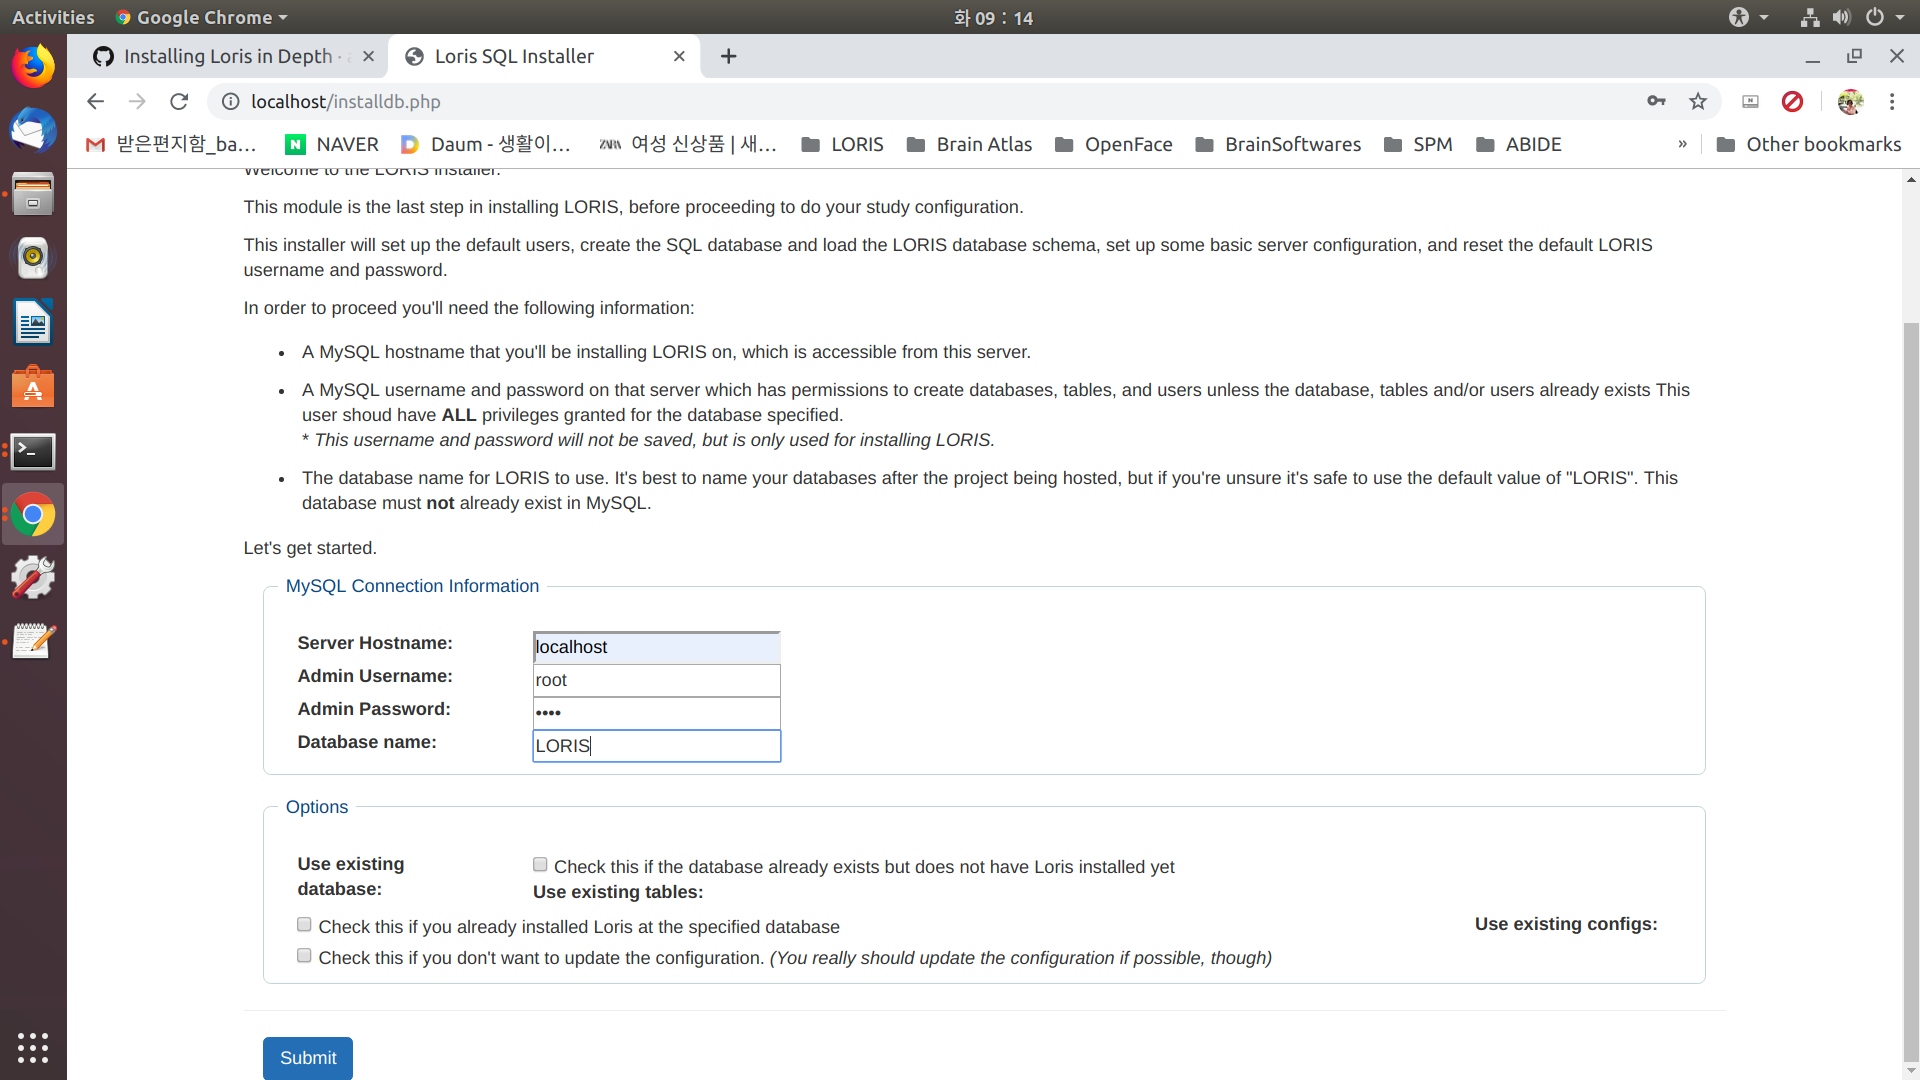Open the Gmail inbox bookmark
The width and height of the screenshot is (1920, 1080).
[x=171, y=144]
